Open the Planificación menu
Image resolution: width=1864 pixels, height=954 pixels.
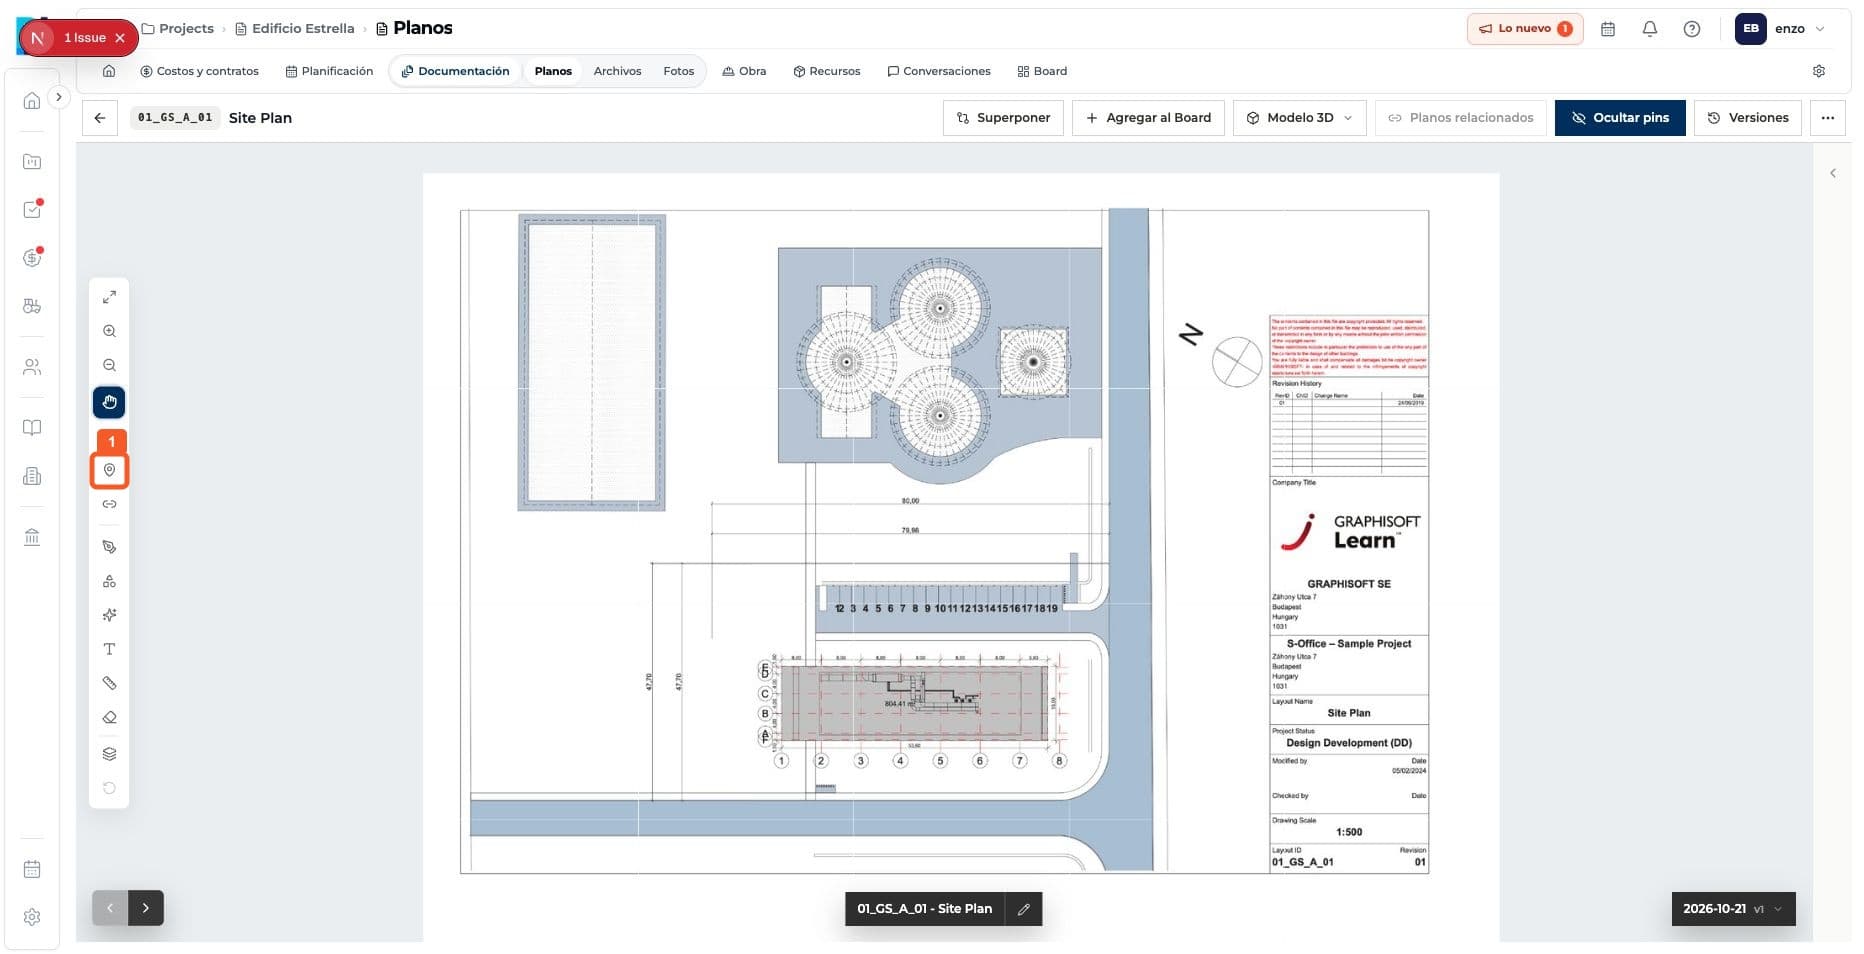point(329,71)
